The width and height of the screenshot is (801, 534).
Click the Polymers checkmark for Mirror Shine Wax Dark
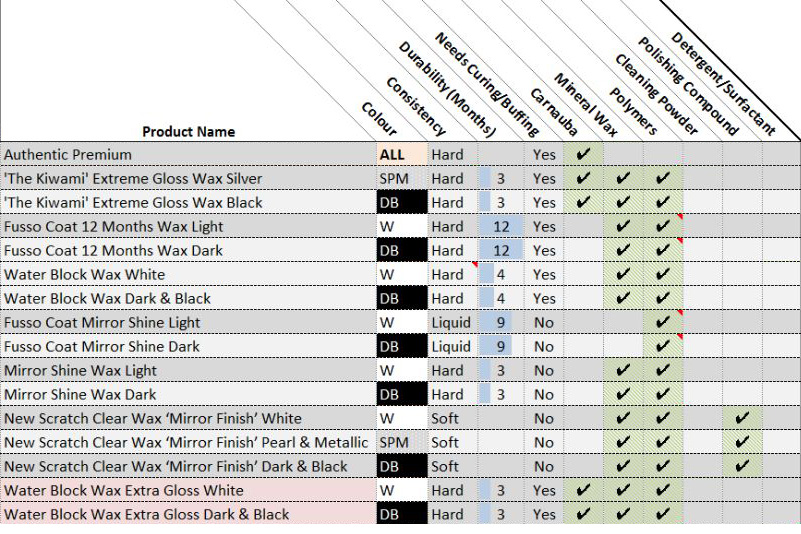click(x=662, y=395)
